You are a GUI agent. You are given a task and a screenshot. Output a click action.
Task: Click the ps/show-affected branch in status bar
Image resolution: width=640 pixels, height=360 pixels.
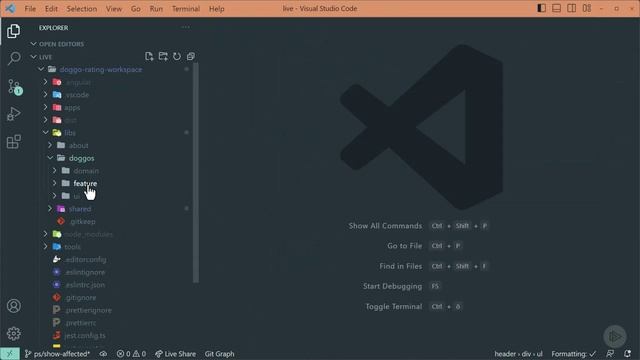58,354
